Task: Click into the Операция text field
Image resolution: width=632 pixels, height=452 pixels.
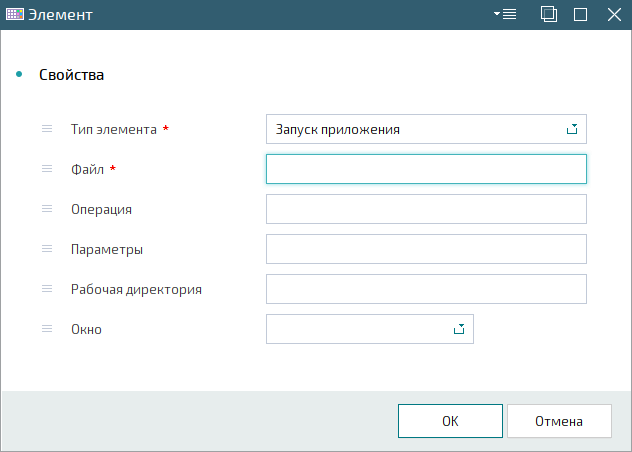Action: coord(426,209)
